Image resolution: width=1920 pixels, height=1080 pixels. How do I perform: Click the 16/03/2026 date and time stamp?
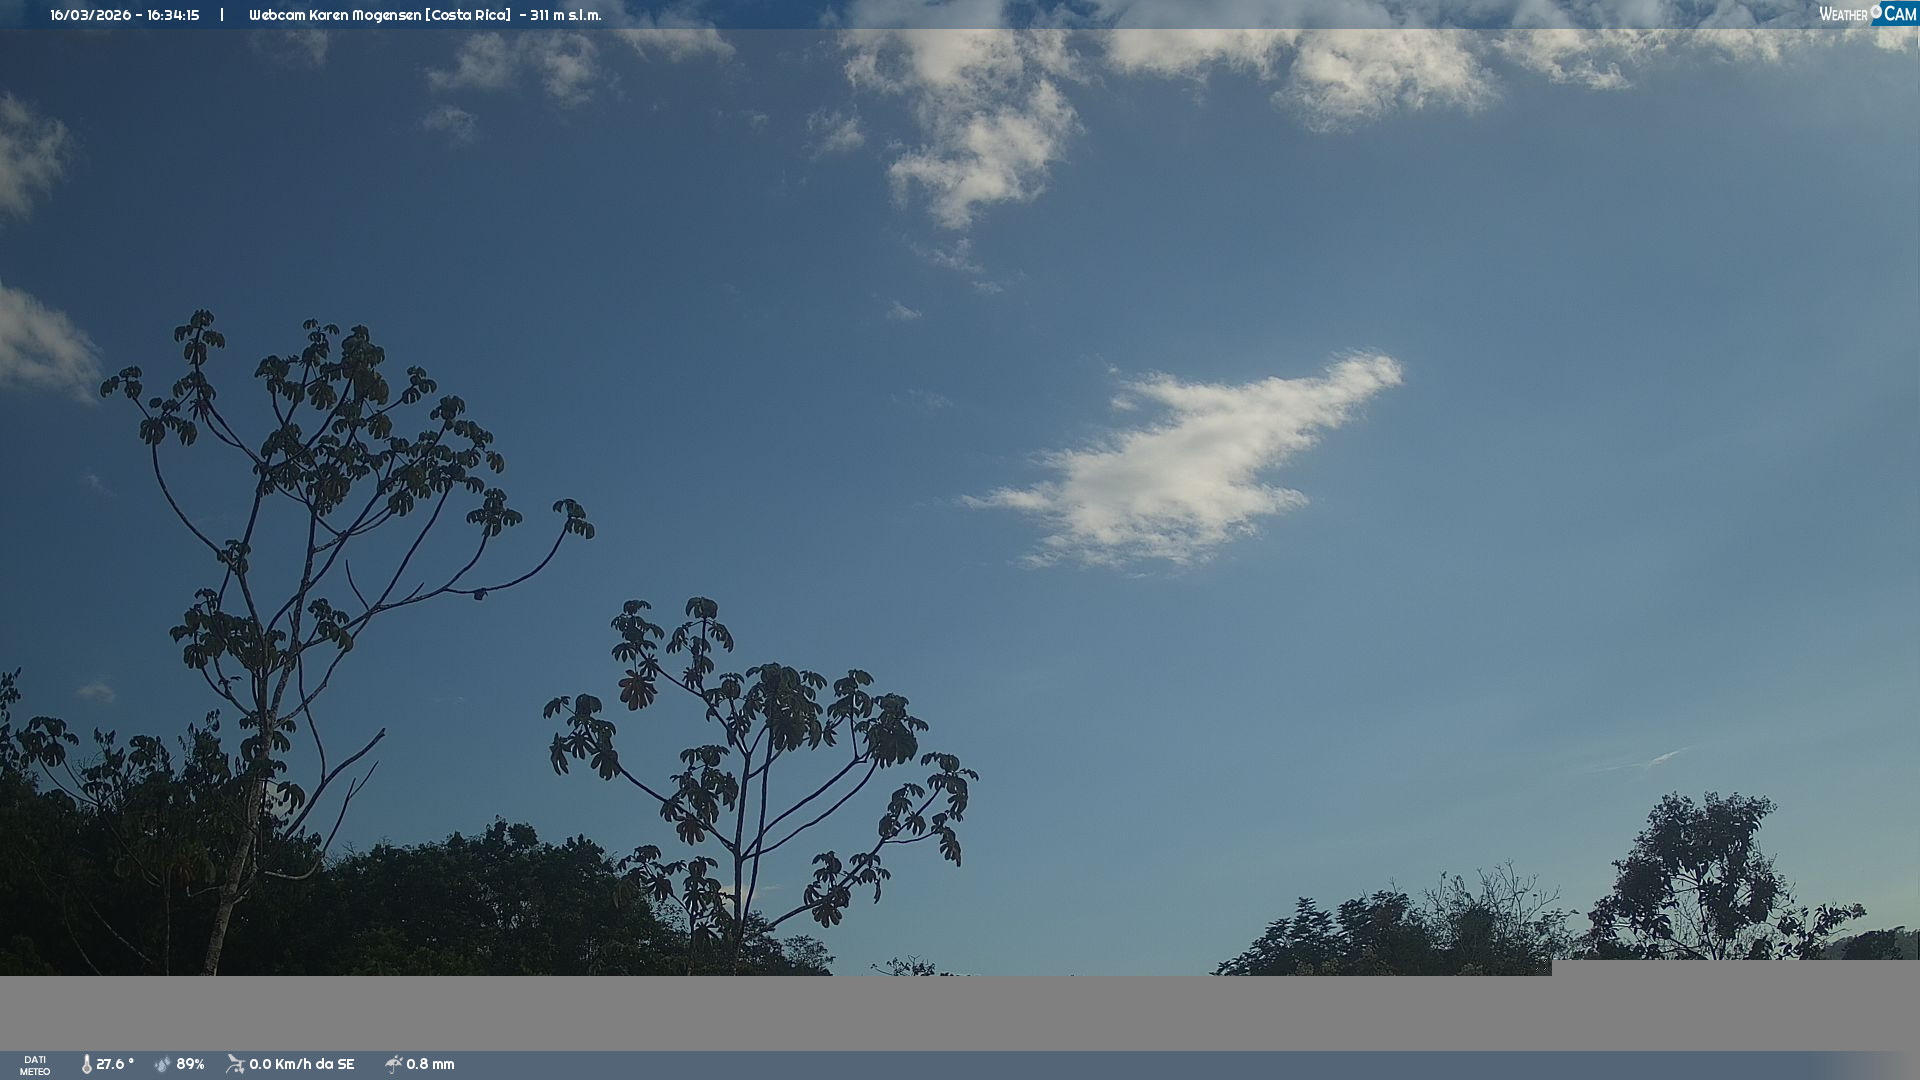[x=125, y=15]
